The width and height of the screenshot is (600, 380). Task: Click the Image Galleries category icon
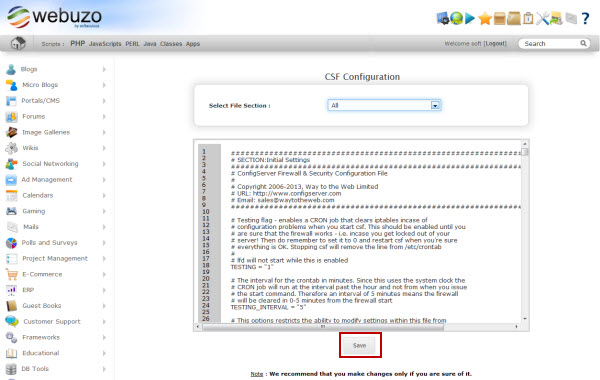tap(11, 132)
